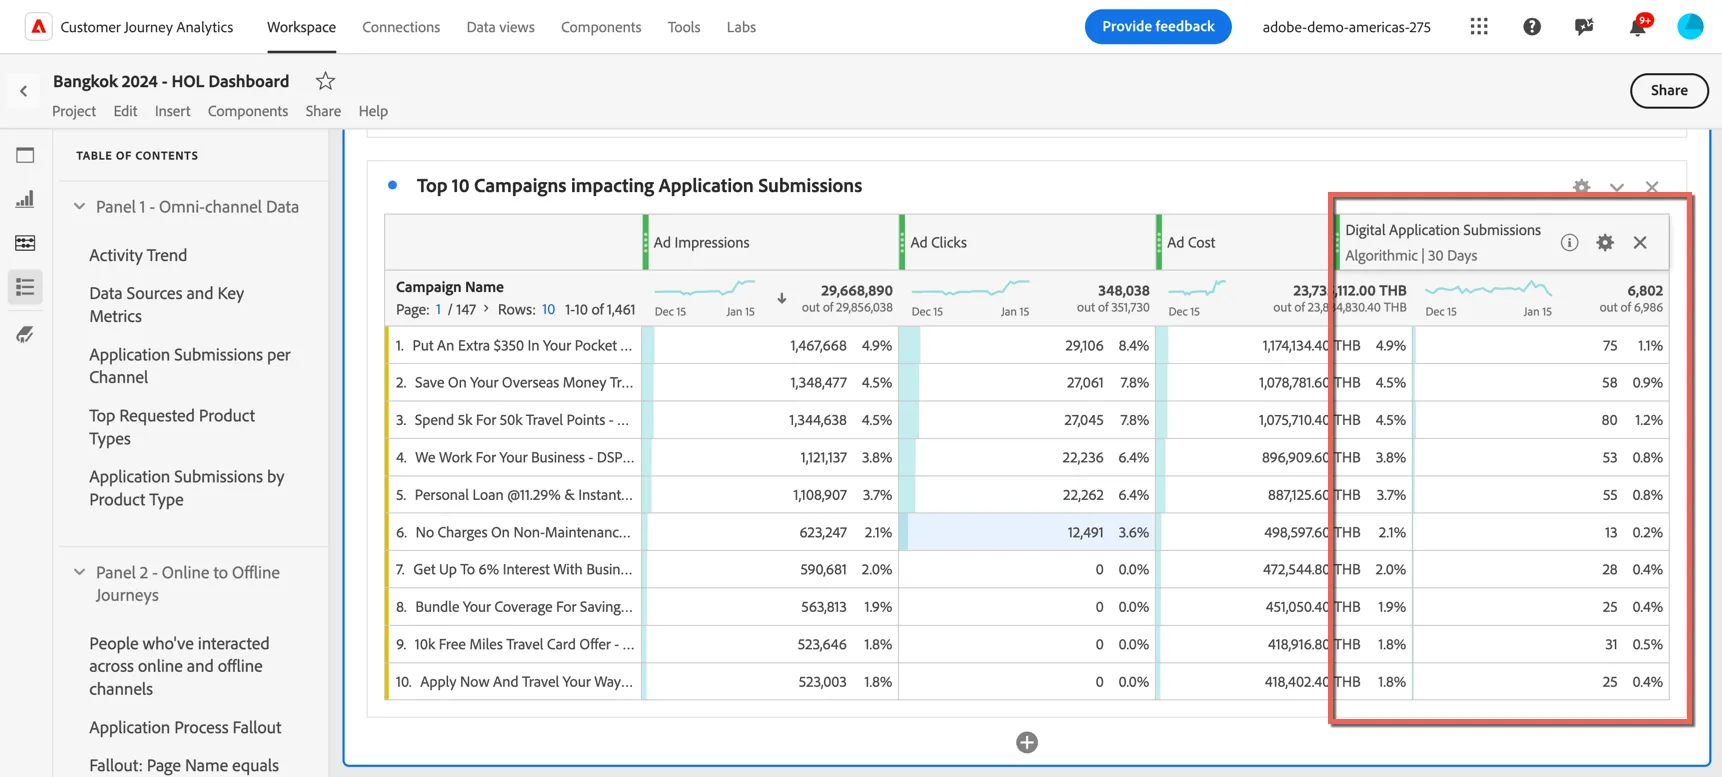This screenshot has height=777, width=1722.
Task: Go back using the left chevron
Action: click(24, 91)
